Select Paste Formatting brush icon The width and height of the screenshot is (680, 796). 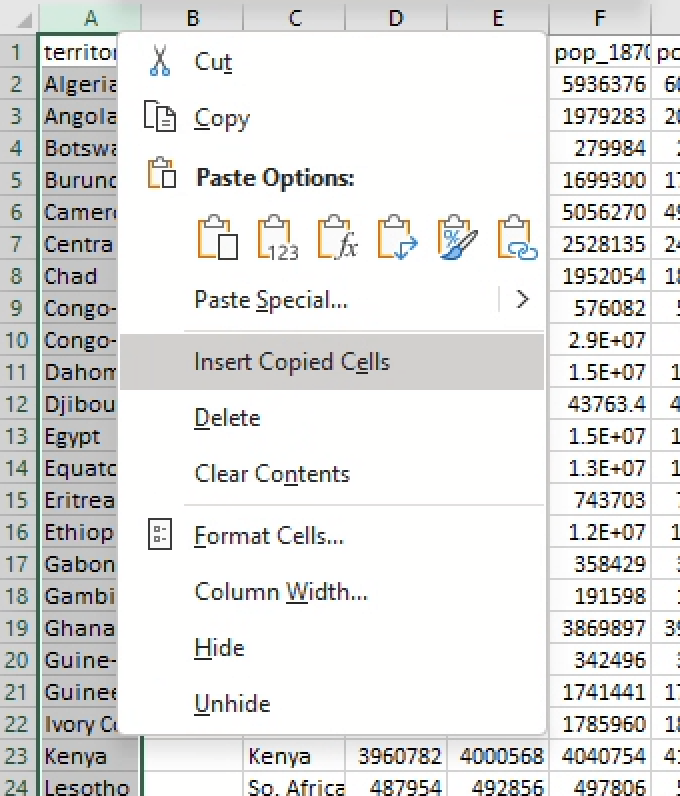pyautogui.click(x=457, y=238)
